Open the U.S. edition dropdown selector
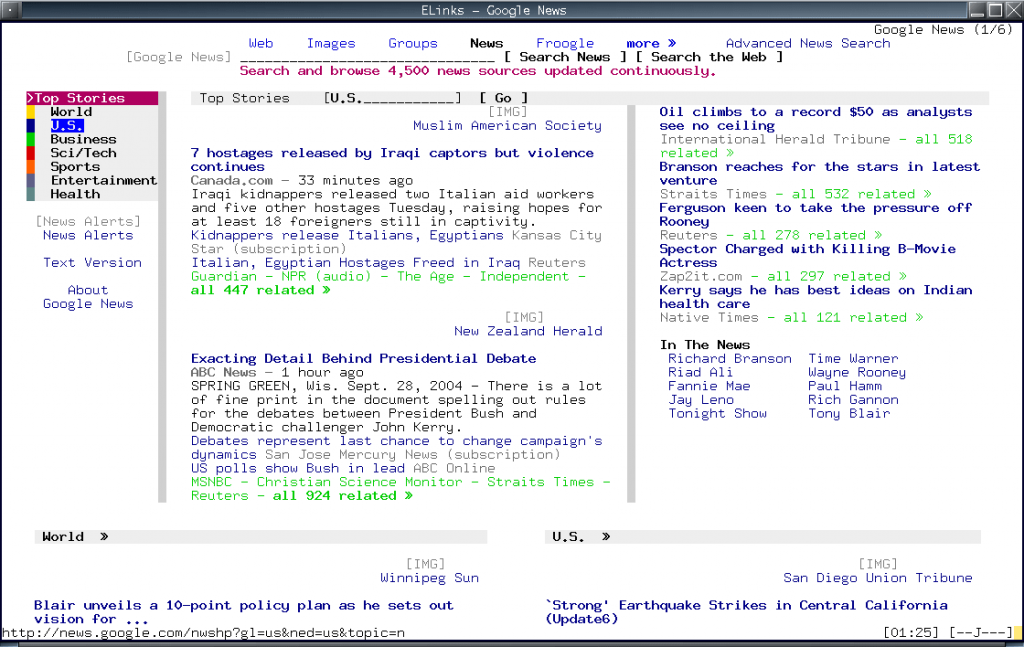 (392, 98)
